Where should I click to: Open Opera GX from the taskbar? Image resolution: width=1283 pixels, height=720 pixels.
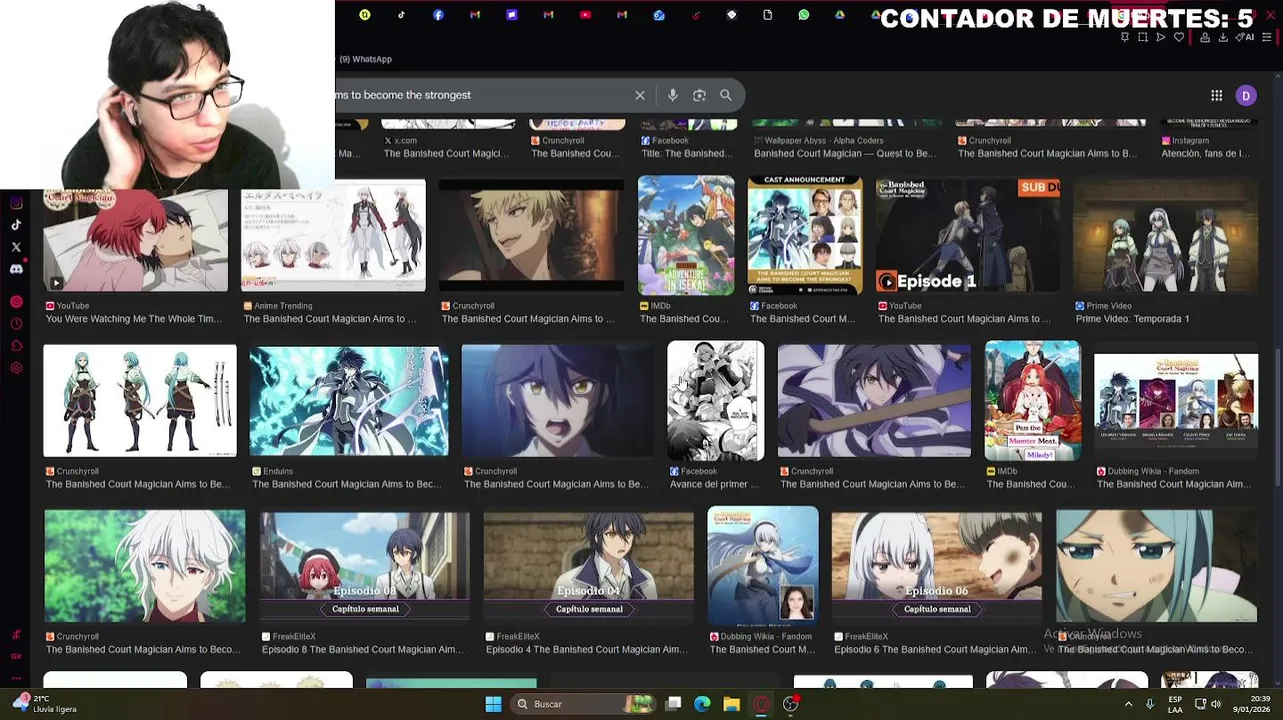pos(761,704)
